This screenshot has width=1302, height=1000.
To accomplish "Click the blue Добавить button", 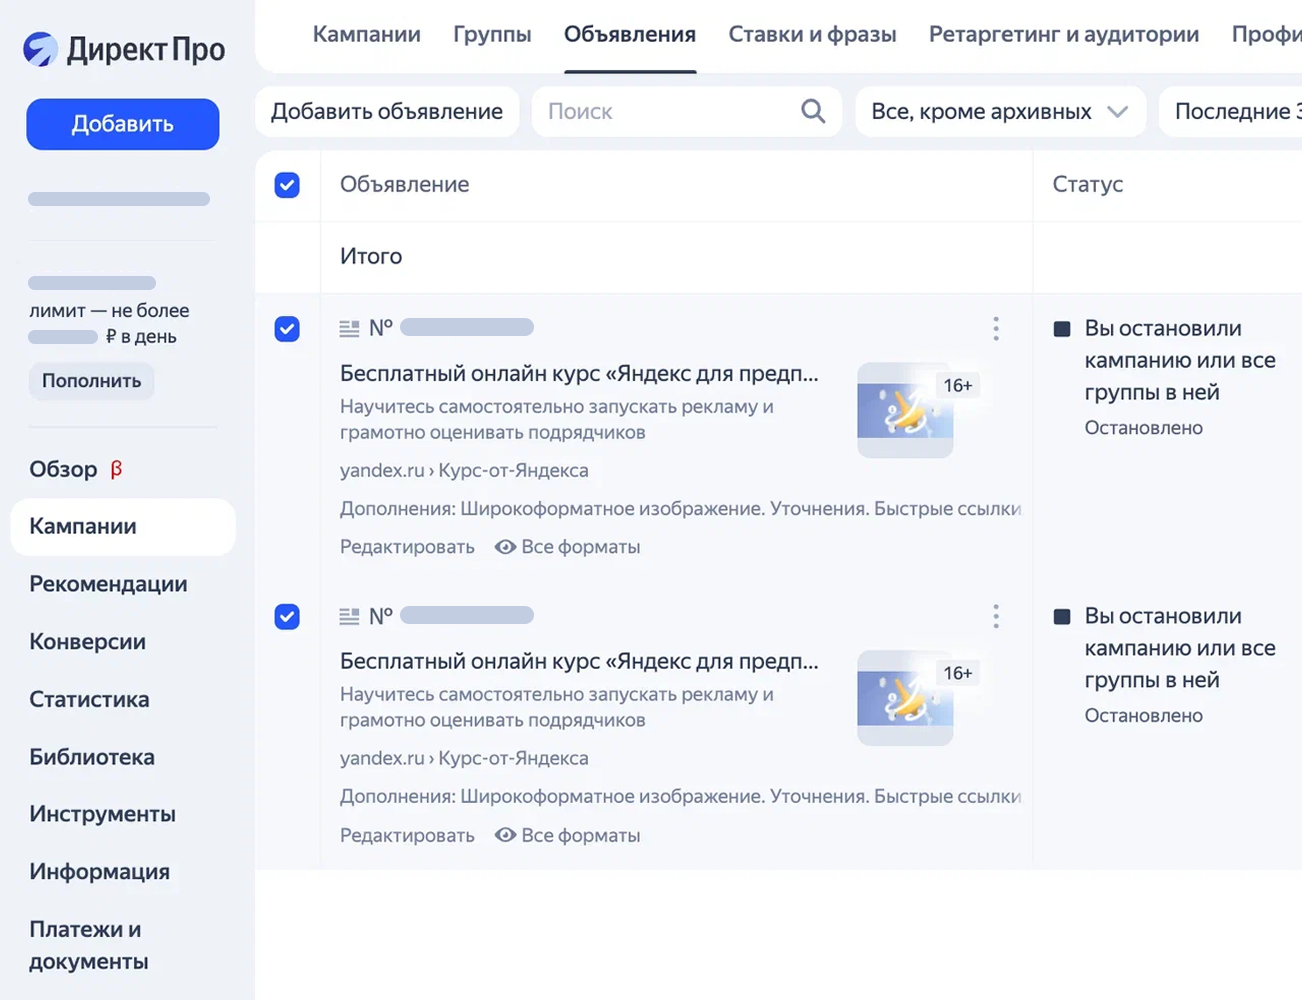I will (123, 124).
